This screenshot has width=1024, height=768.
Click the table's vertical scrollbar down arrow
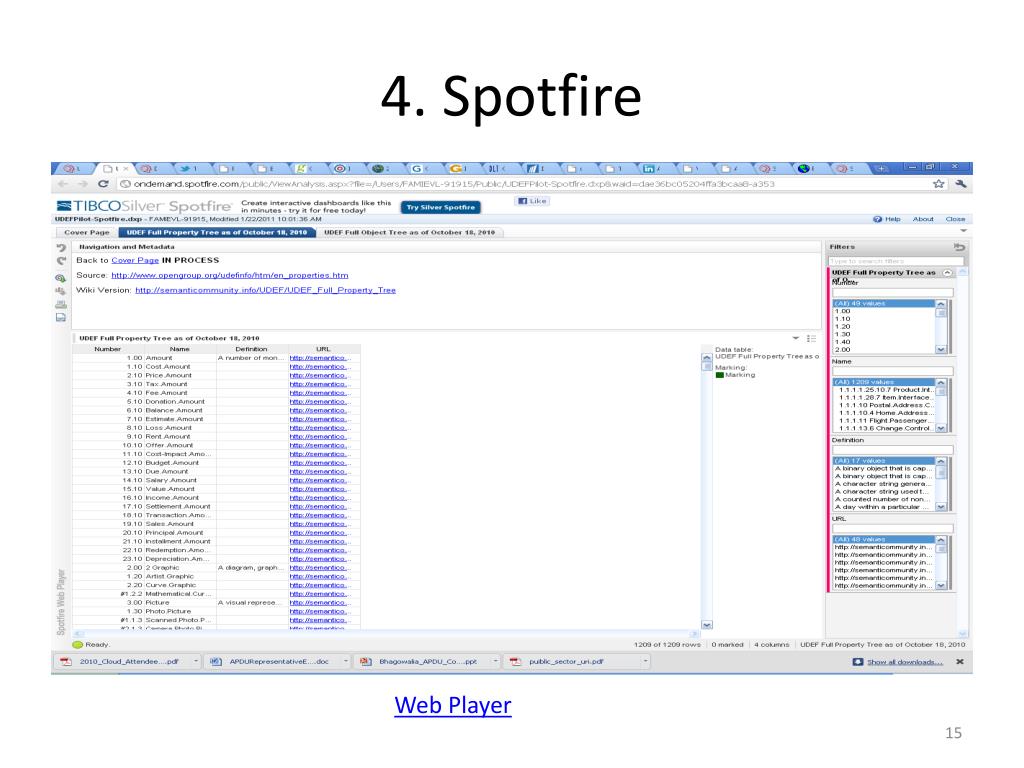(707, 625)
